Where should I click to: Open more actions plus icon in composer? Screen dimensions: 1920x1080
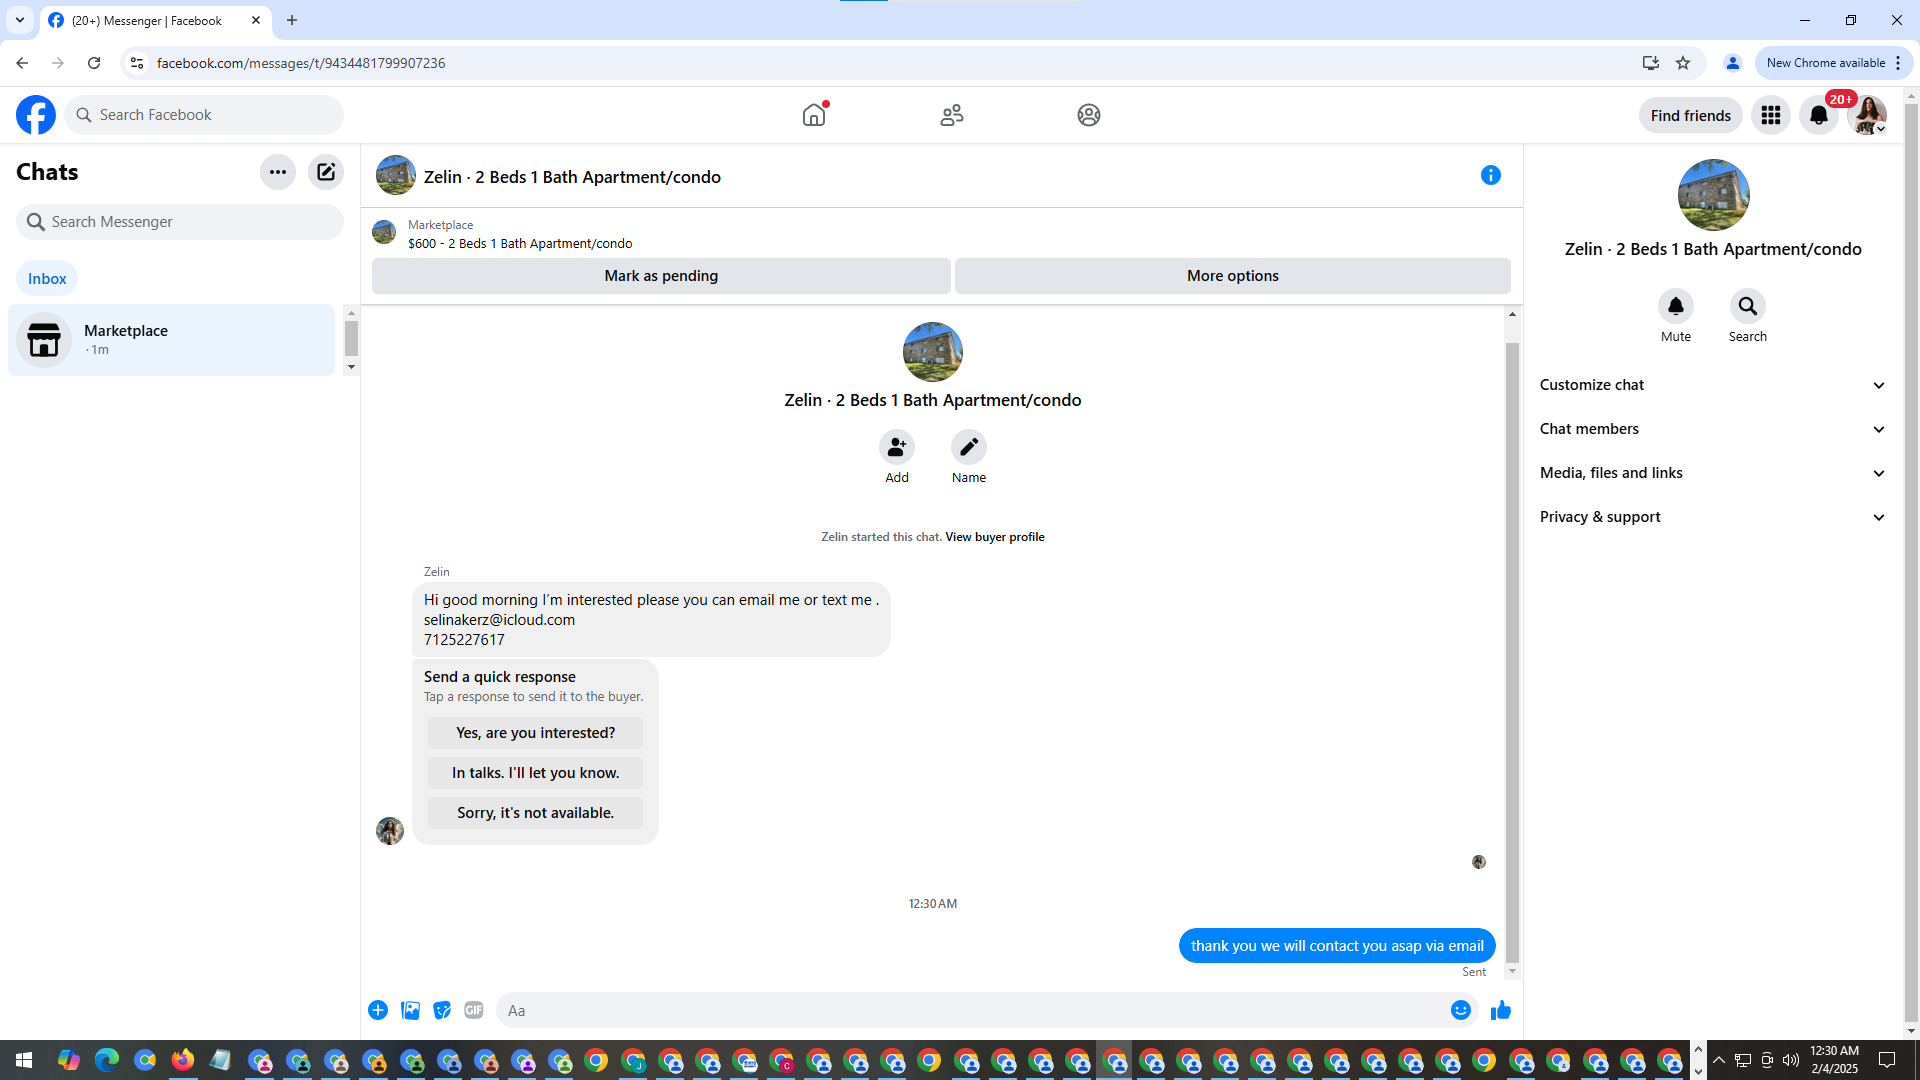click(378, 1010)
